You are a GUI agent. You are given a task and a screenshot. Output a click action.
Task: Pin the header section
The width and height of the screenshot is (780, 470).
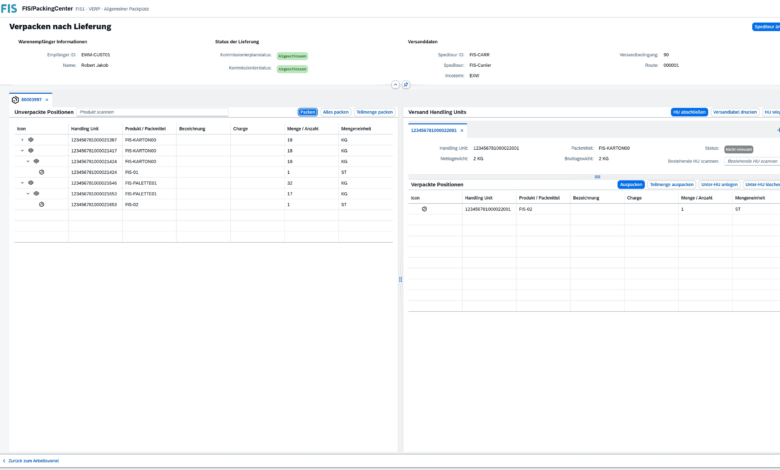click(x=406, y=85)
